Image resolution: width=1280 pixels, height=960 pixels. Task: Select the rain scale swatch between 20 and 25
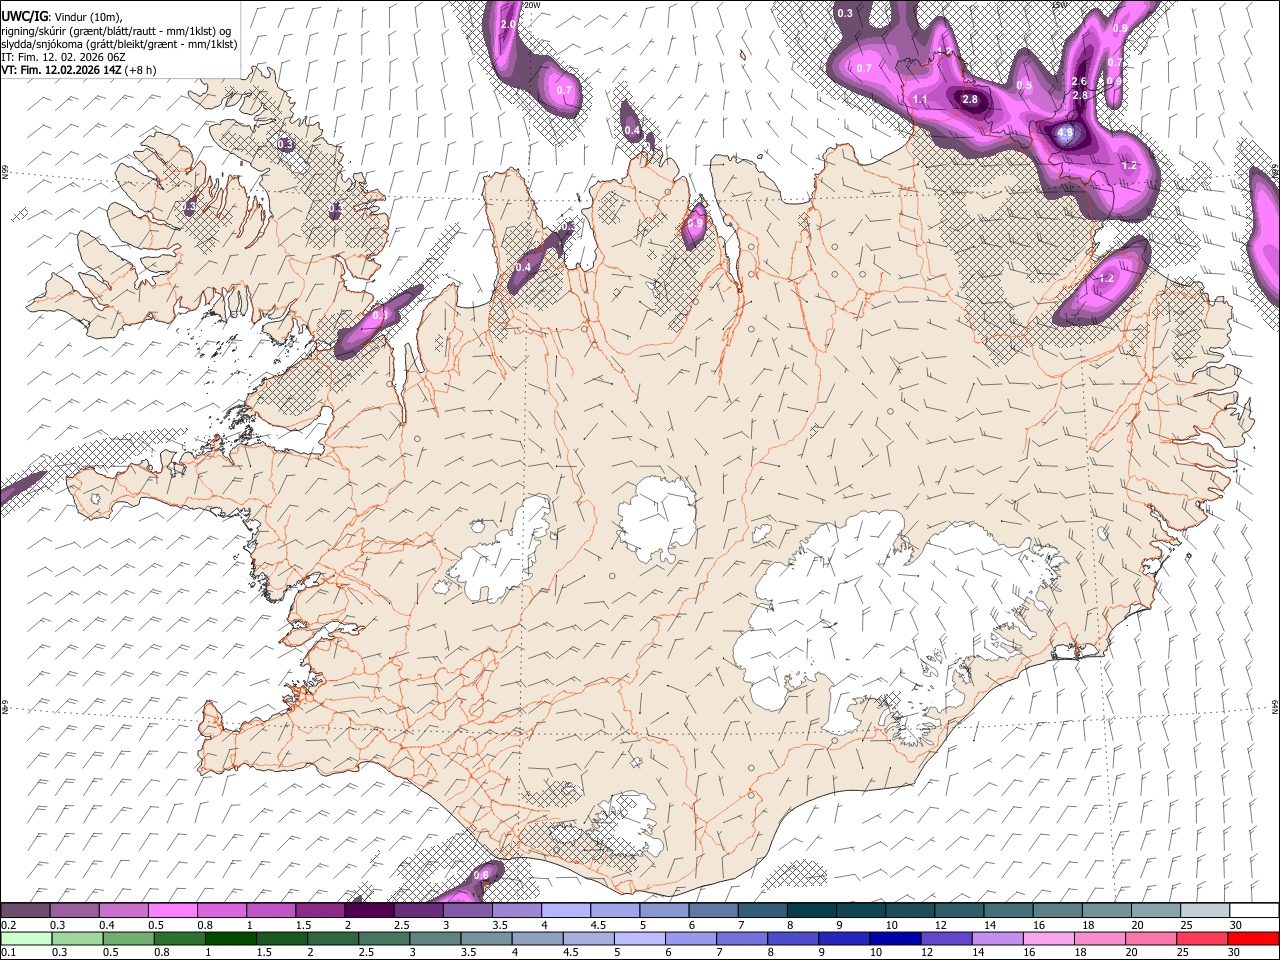point(1152,939)
